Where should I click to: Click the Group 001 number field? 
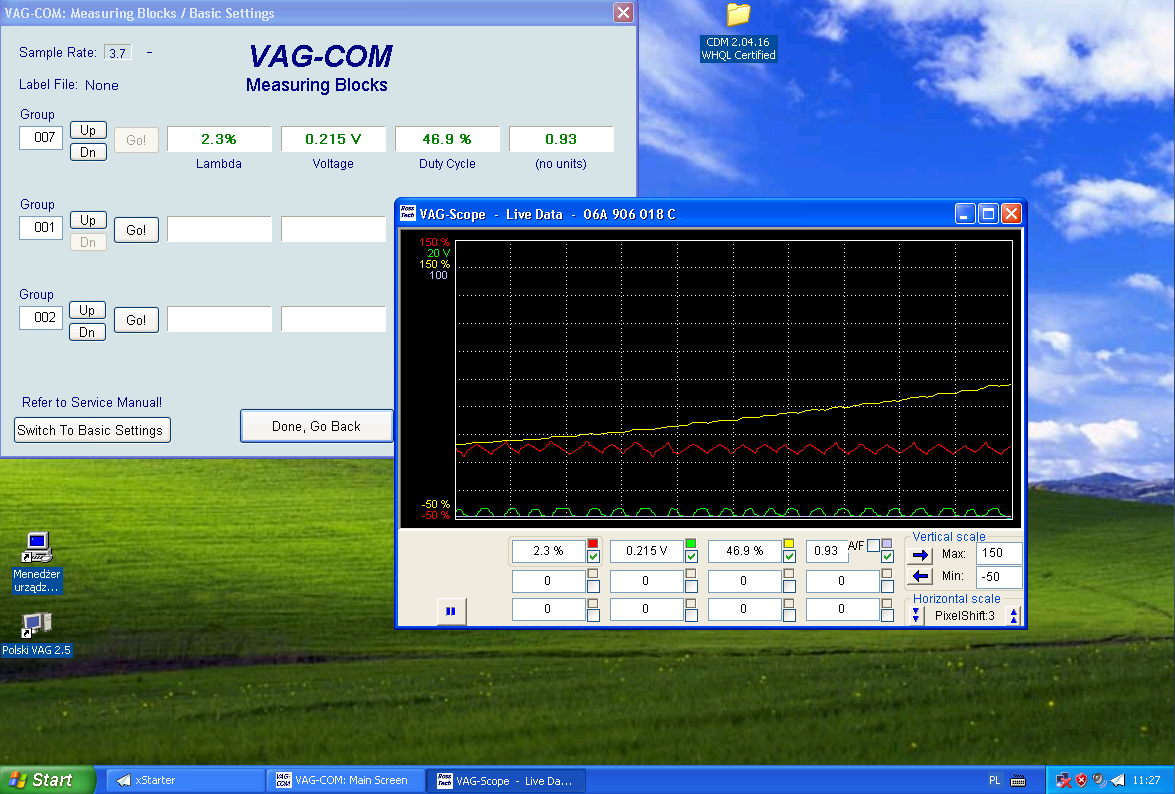point(41,228)
